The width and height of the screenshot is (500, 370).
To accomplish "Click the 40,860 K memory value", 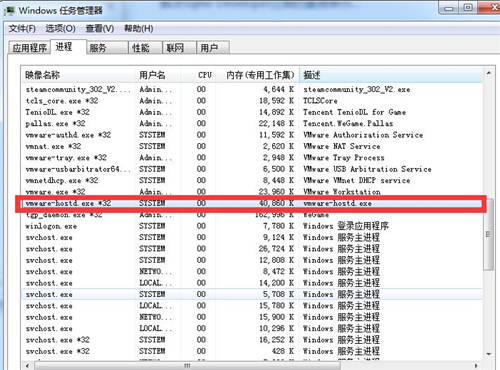I will (276, 203).
